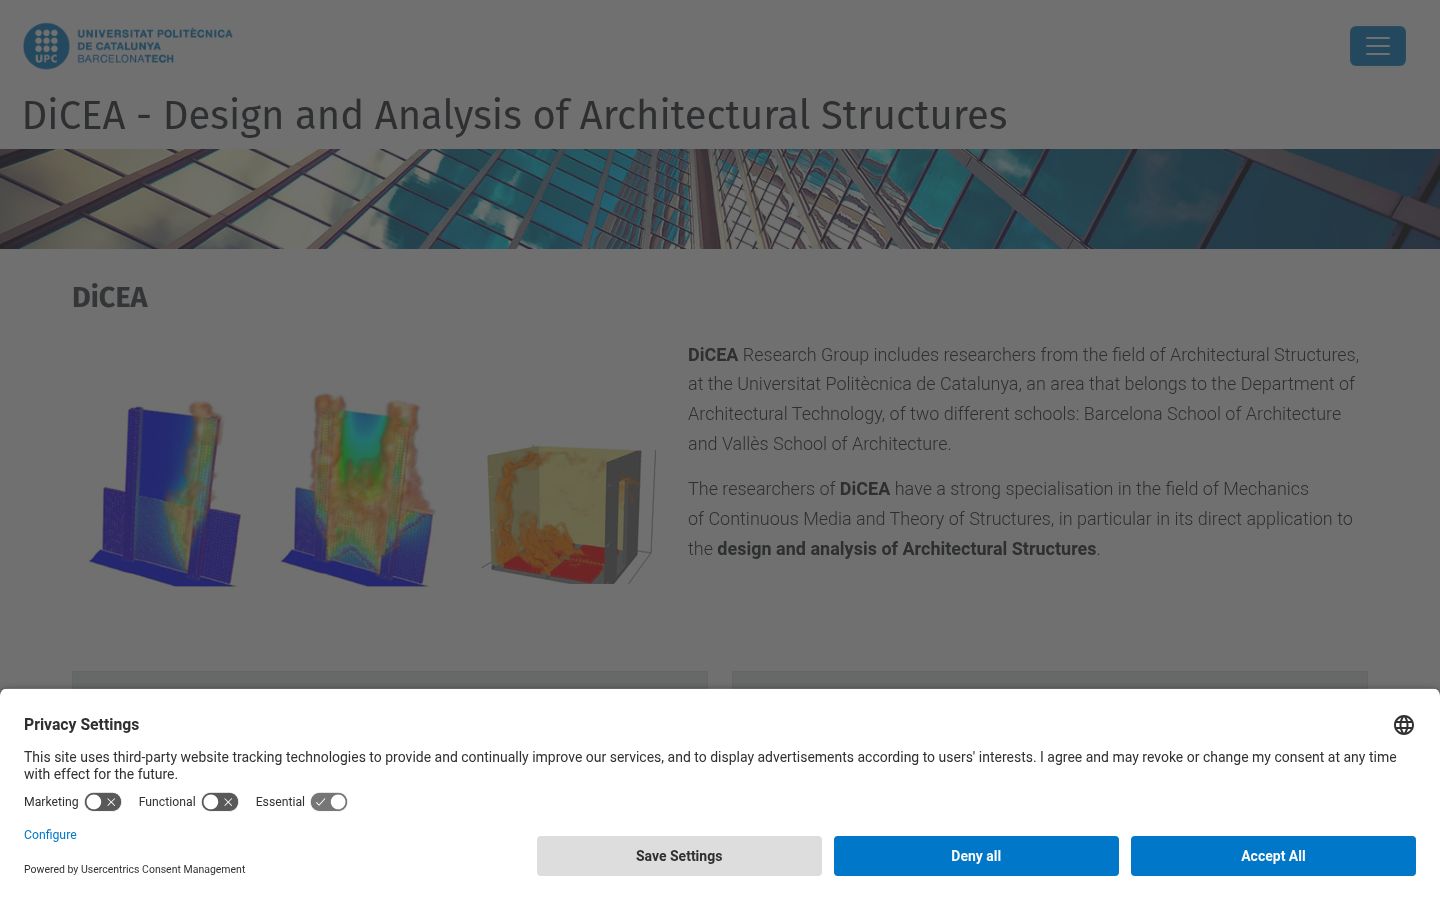Image resolution: width=1440 pixels, height=900 pixels.
Task: Click the 'Functional' label text
Action: (167, 802)
